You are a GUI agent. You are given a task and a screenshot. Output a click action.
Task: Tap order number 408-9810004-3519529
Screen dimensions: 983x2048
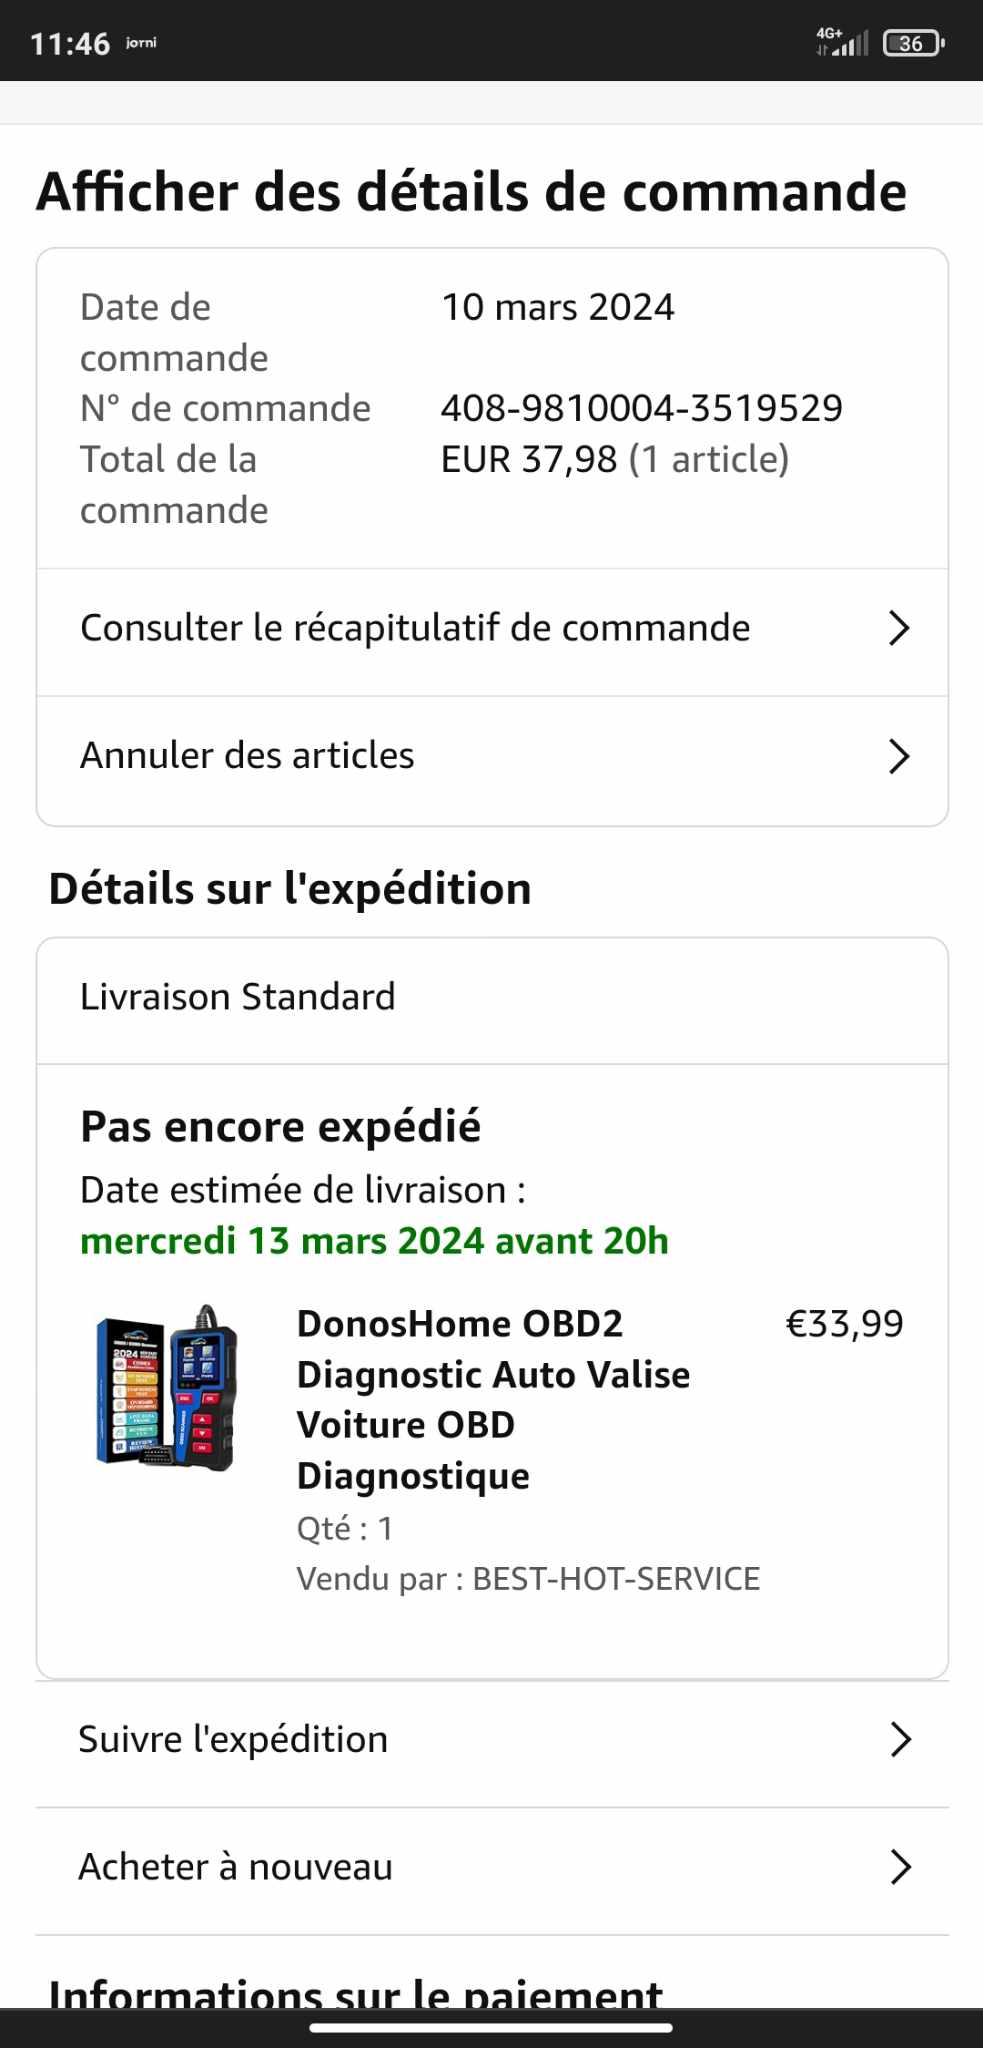coord(641,408)
